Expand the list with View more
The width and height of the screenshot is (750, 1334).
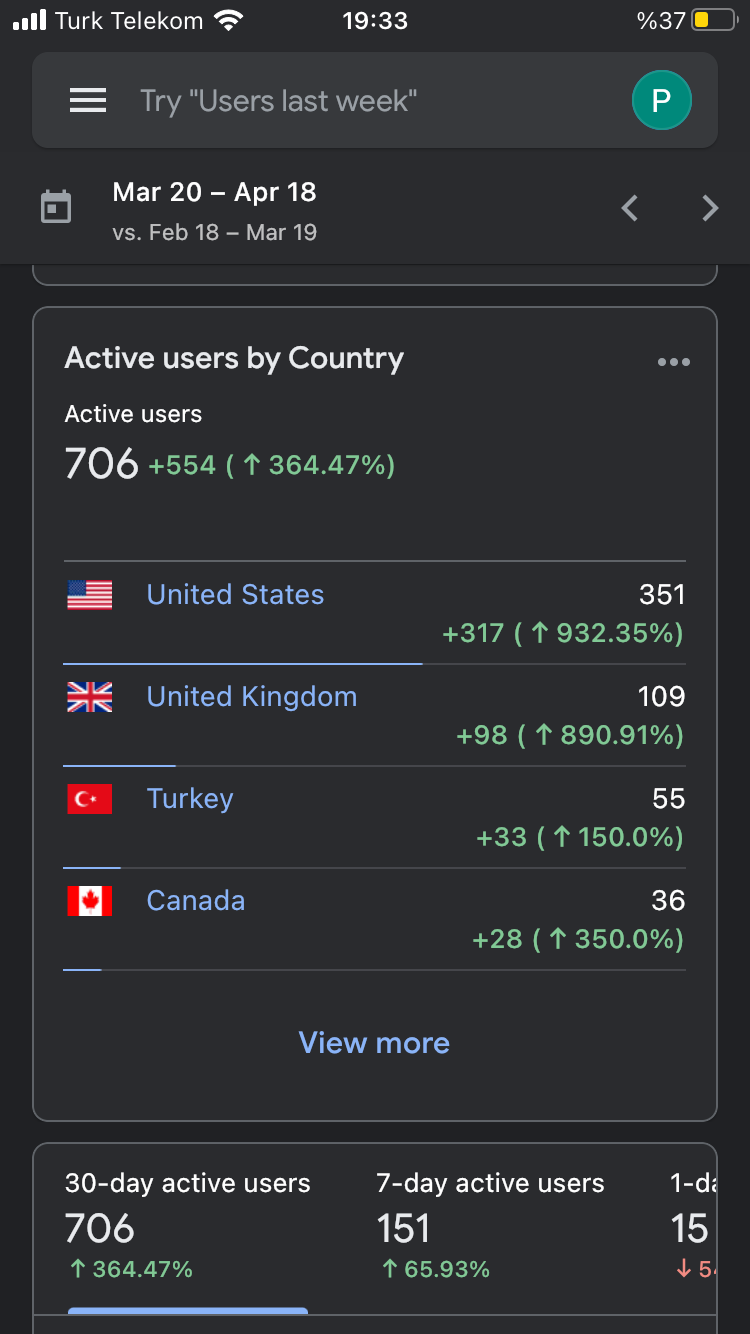point(374,1043)
